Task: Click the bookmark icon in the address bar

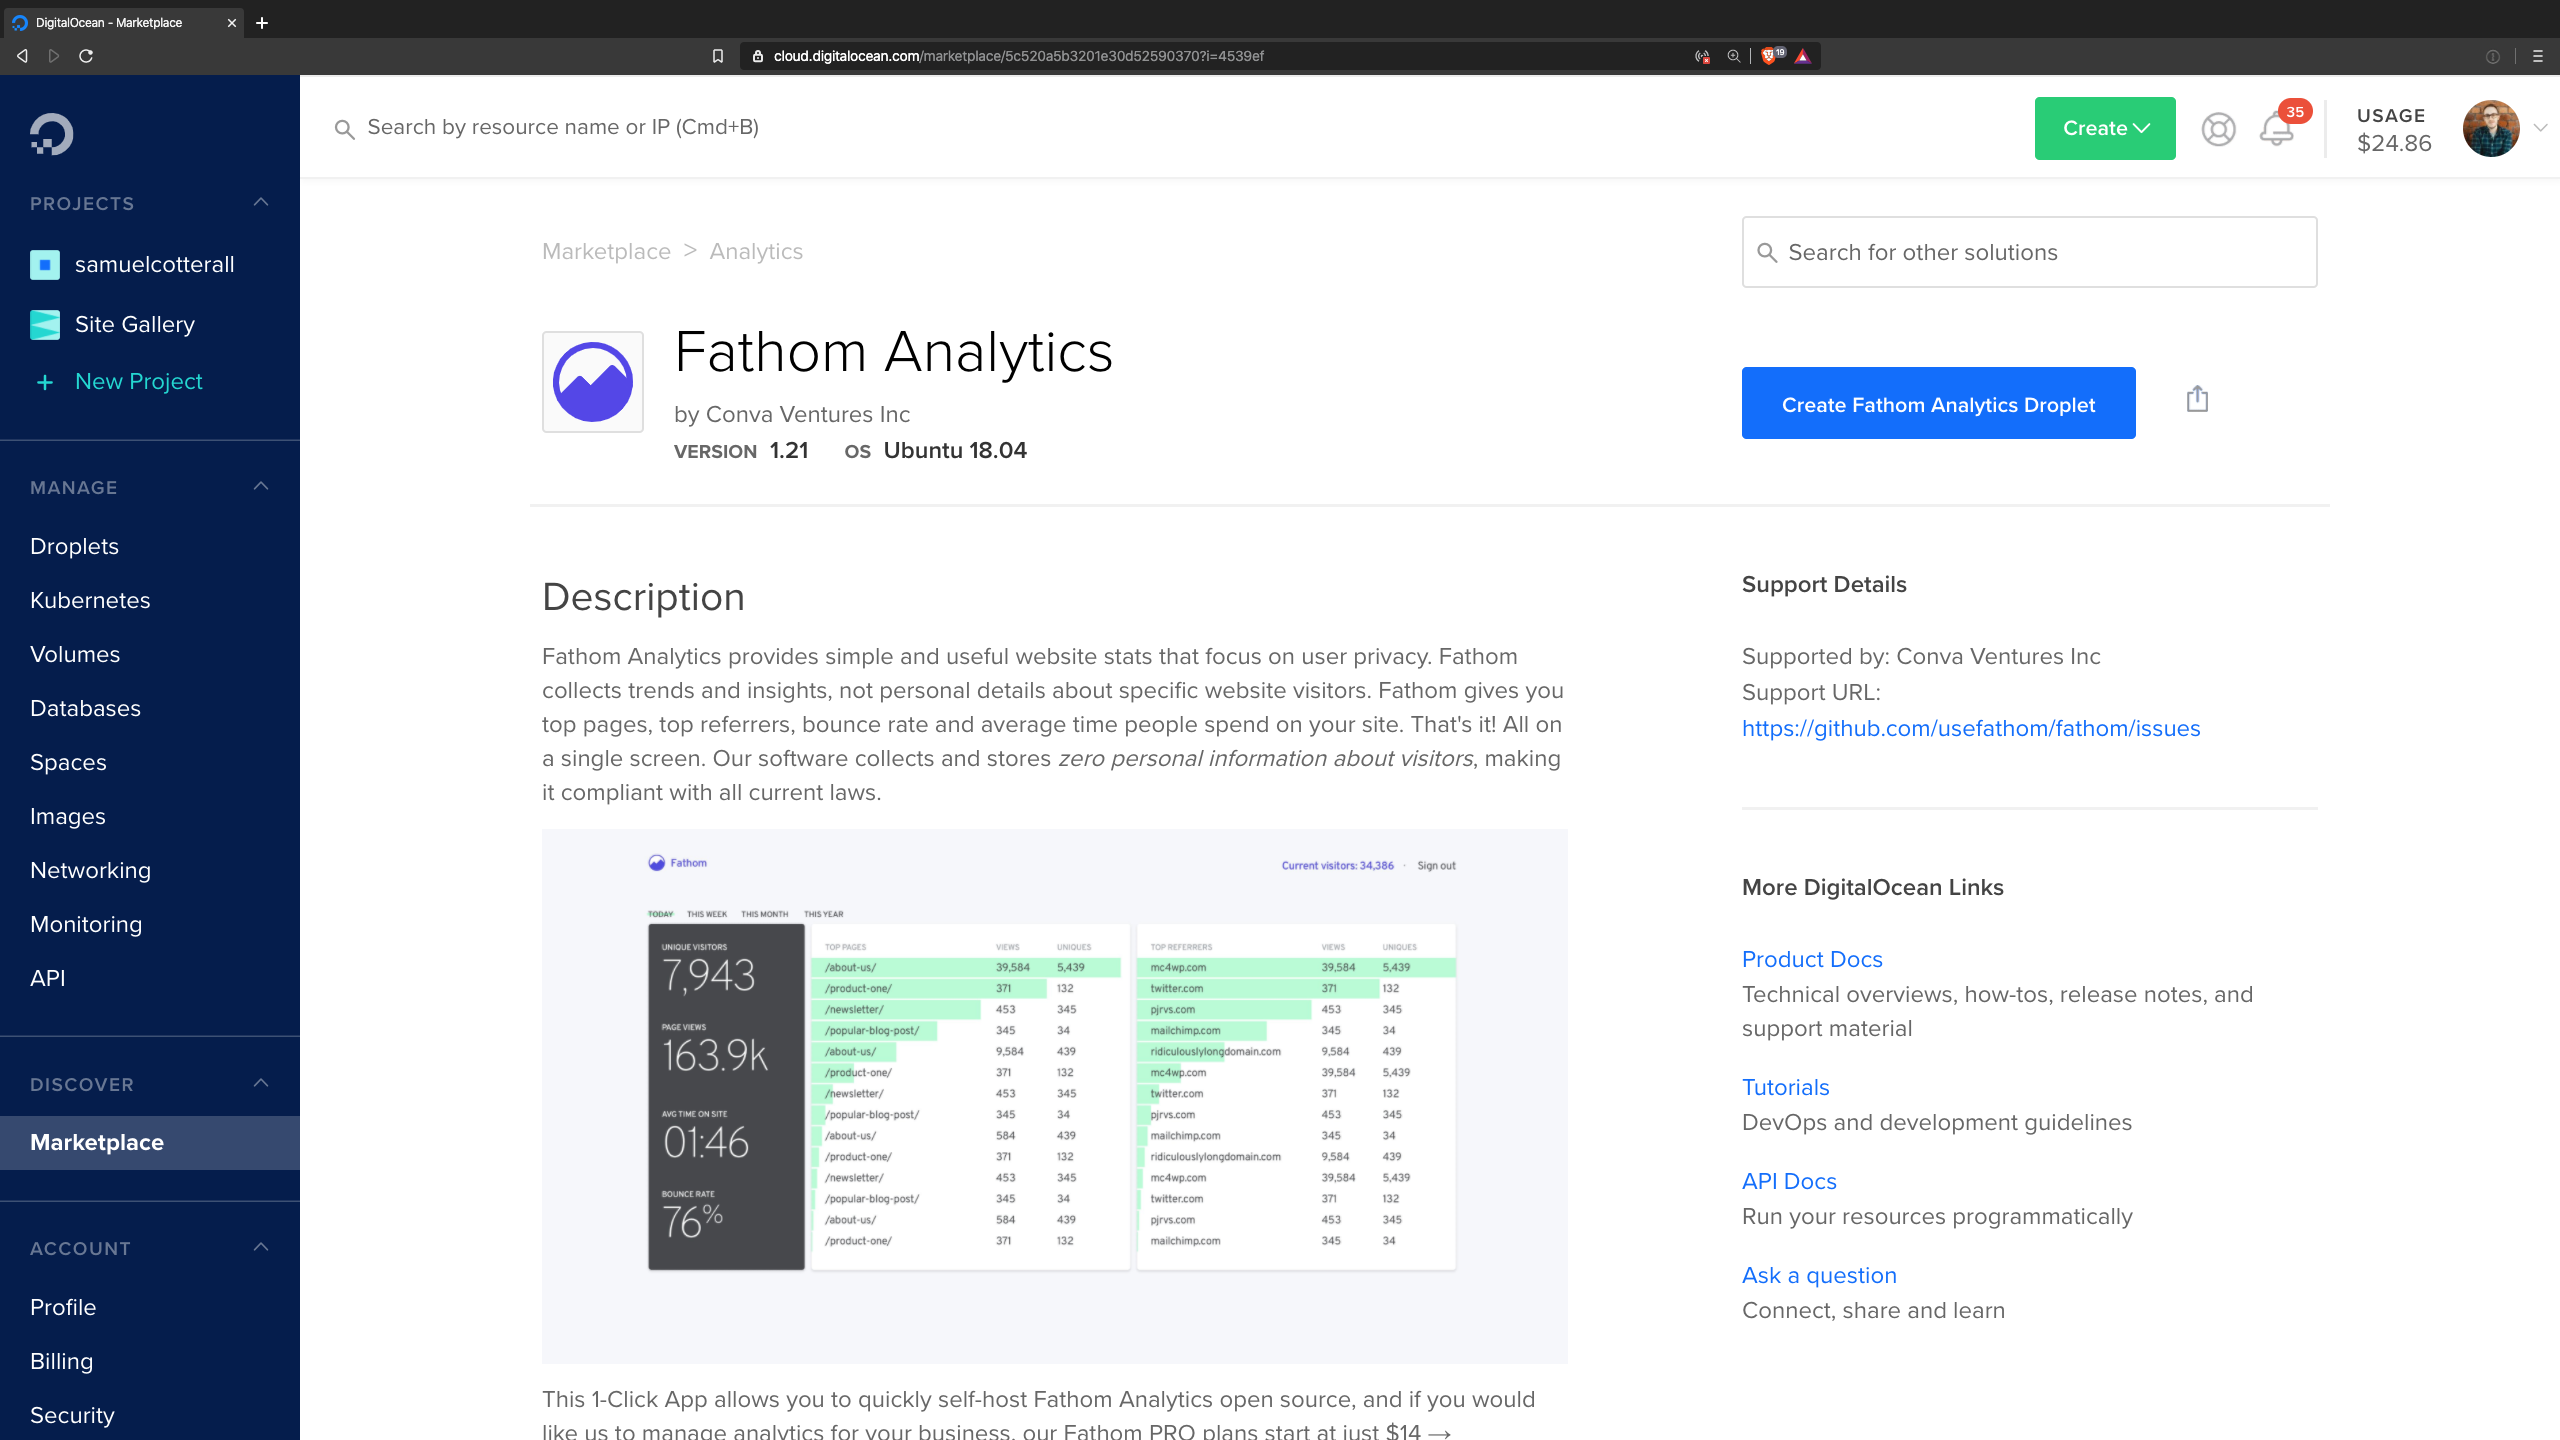Action: coord(717,56)
